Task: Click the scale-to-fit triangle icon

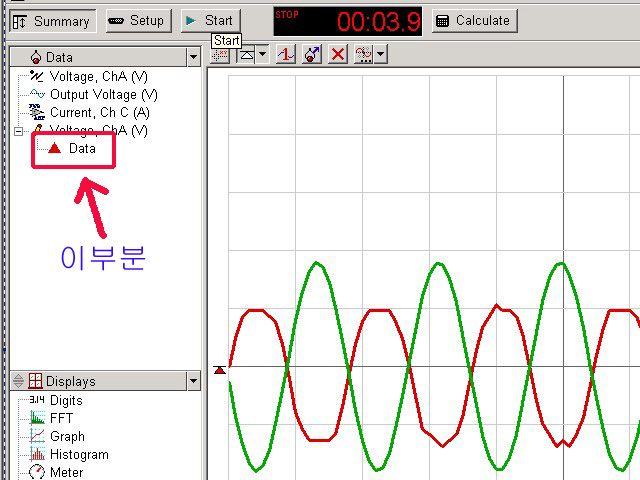Action: pos(245,55)
